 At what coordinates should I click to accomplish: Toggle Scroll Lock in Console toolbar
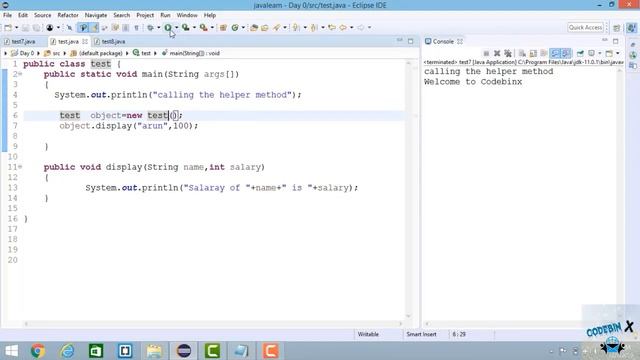533,53
